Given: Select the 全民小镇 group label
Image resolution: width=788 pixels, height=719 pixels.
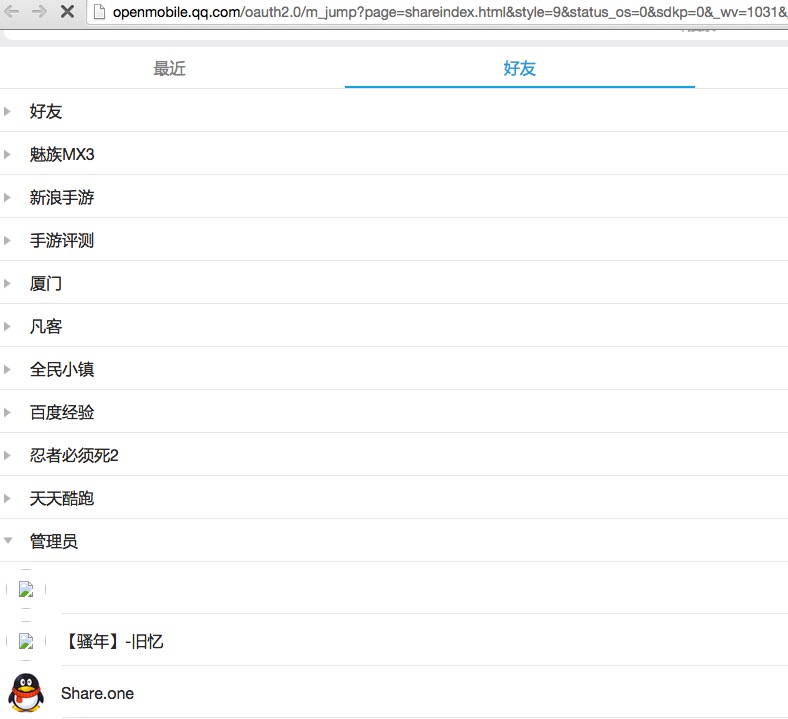Looking at the screenshot, I should [x=62, y=369].
